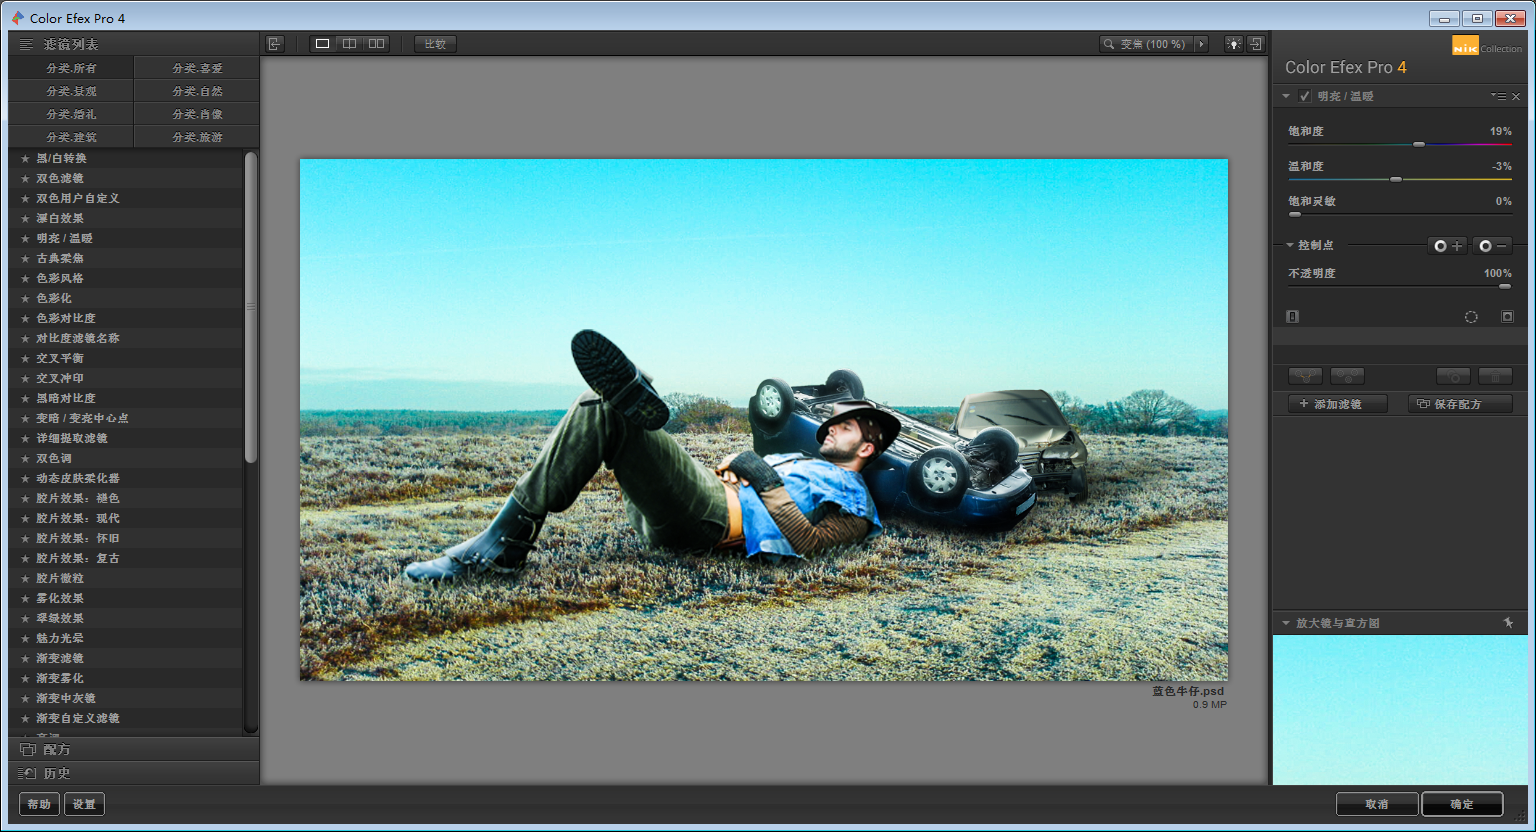Open the filter options menu icon for 明亮/温暖
The width and height of the screenshot is (1536, 832).
tap(1498, 96)
